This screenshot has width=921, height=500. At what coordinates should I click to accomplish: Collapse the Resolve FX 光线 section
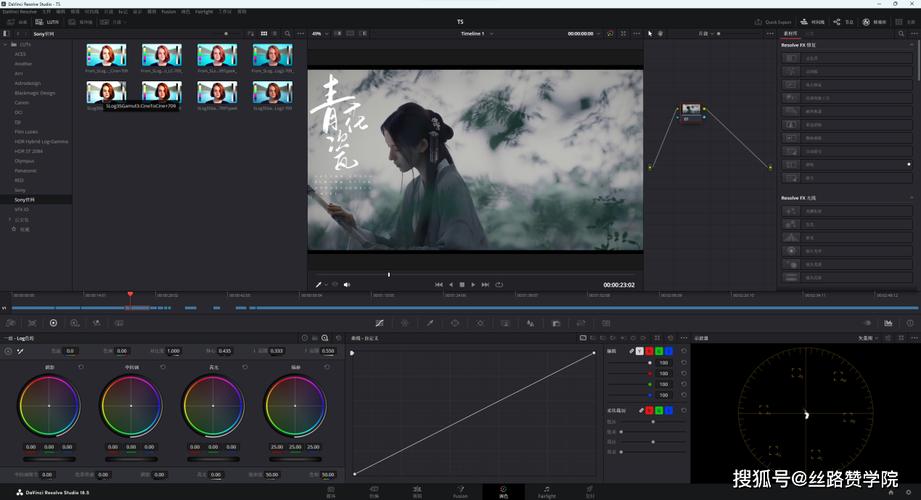point(912,197)
